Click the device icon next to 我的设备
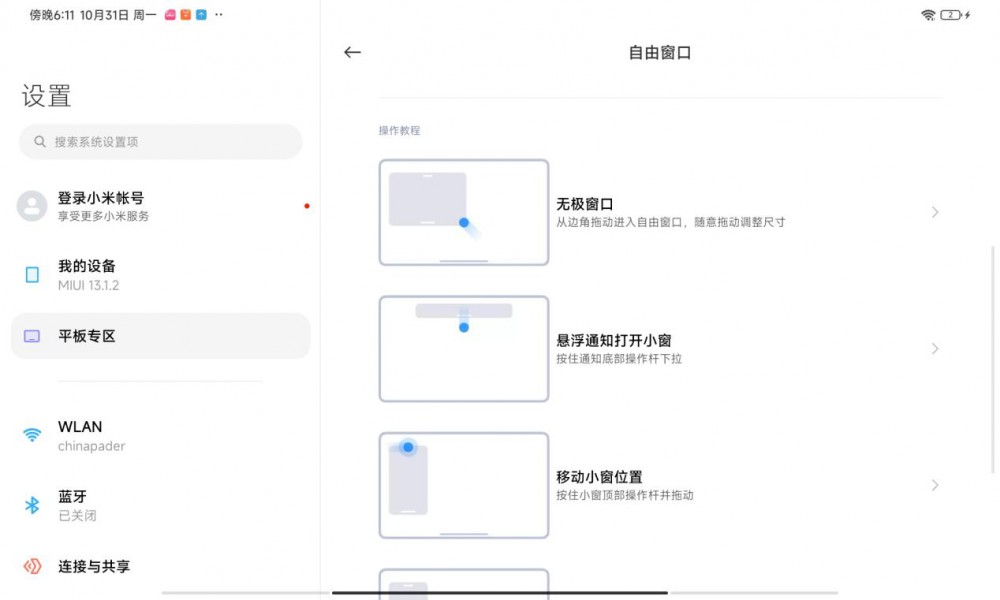The width and height of the screenshot is (1000, 600). pyautogui.click(x=30, y=276)
